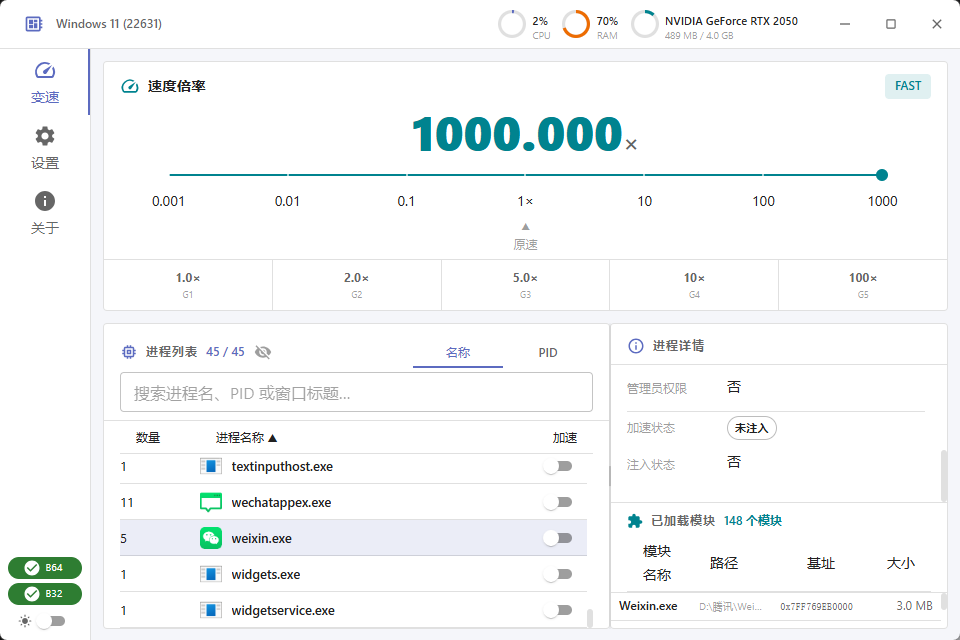The image size is (960, 640).
Task: Click the process list scrollbar thumb
Action: [590, 618]
